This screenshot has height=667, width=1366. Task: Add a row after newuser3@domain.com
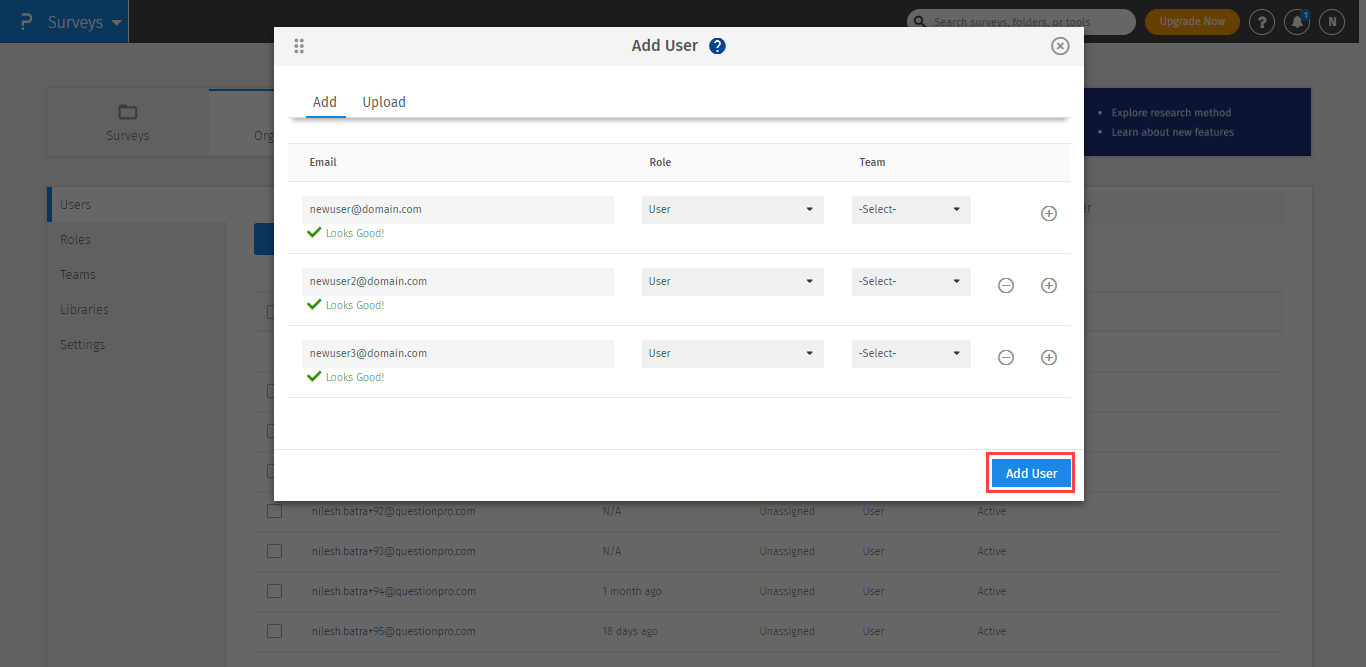1049,357
